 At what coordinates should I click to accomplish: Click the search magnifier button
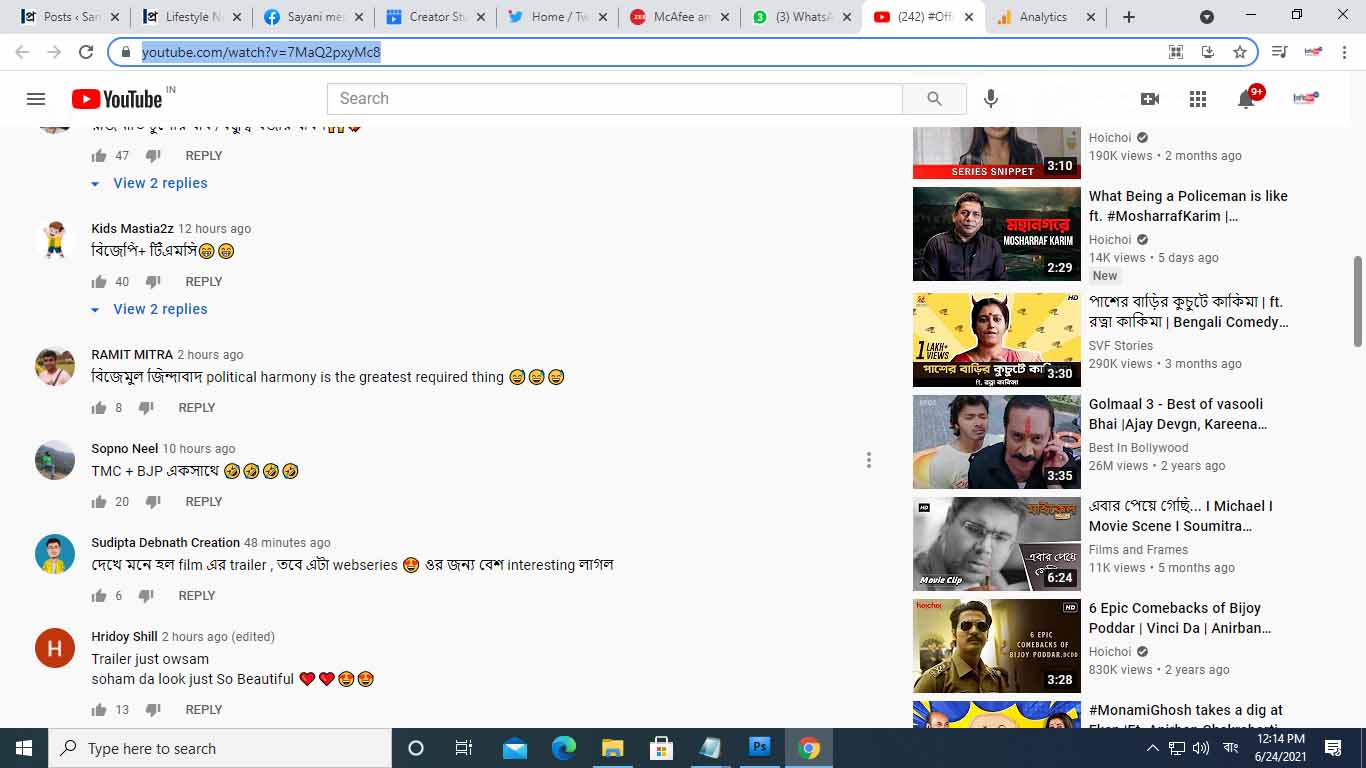[934, 99]
